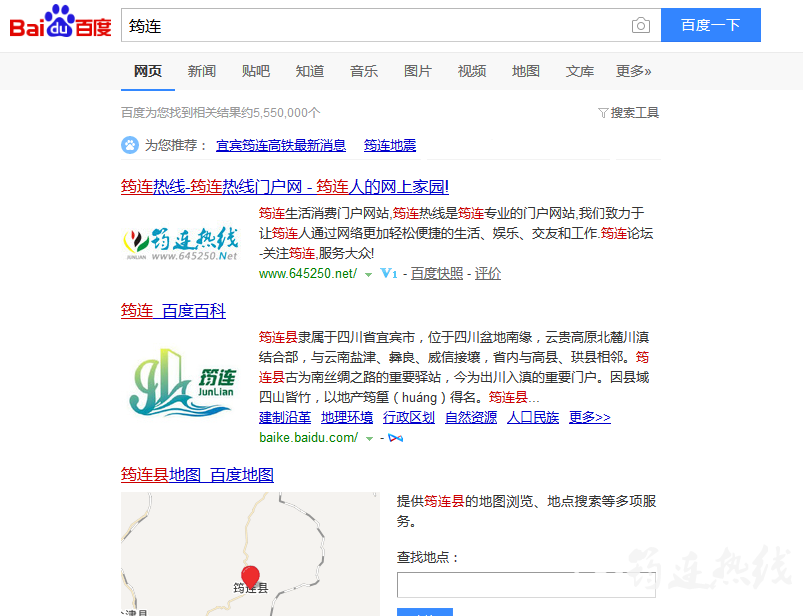Open 搜索工具 search tools
Screen dimensions: 803x616
pyautogui.click(x=635, y=113)
